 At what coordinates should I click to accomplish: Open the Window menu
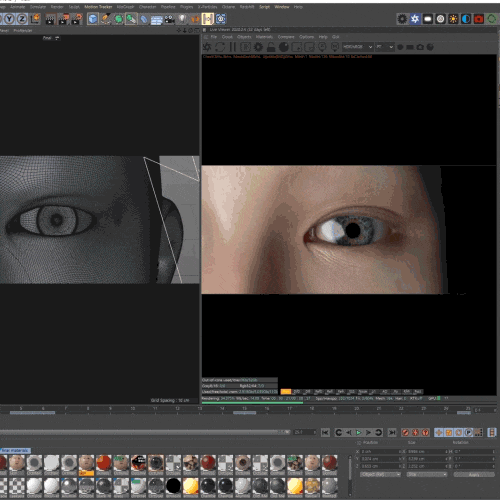tap(282, 7)
